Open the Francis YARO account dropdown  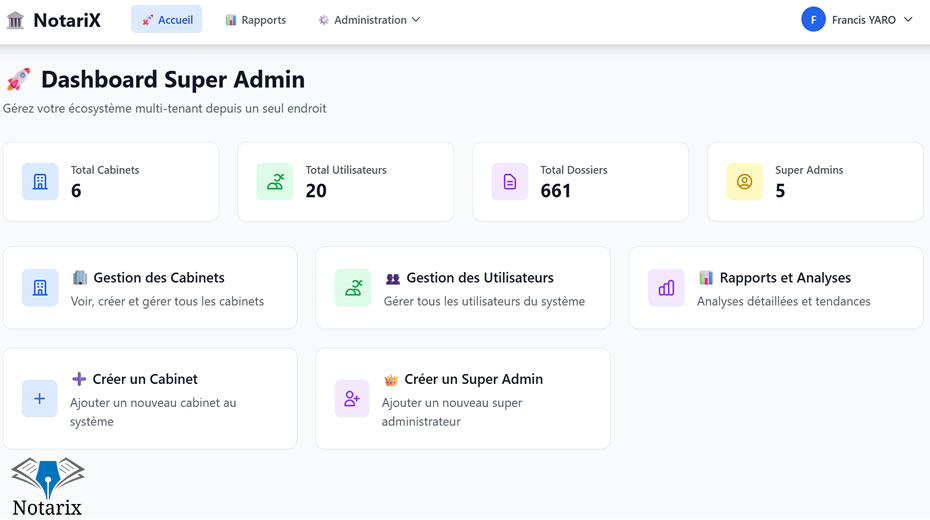tap(863, 20)
